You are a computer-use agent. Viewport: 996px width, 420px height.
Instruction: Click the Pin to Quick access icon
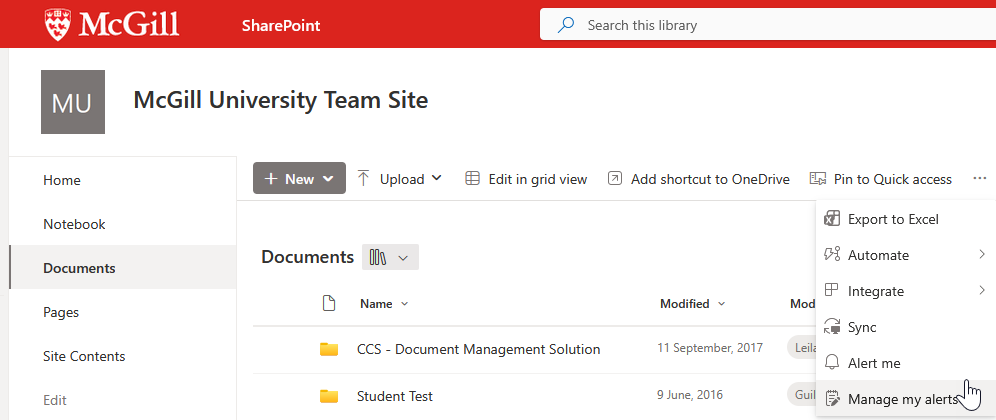(818, 179)
